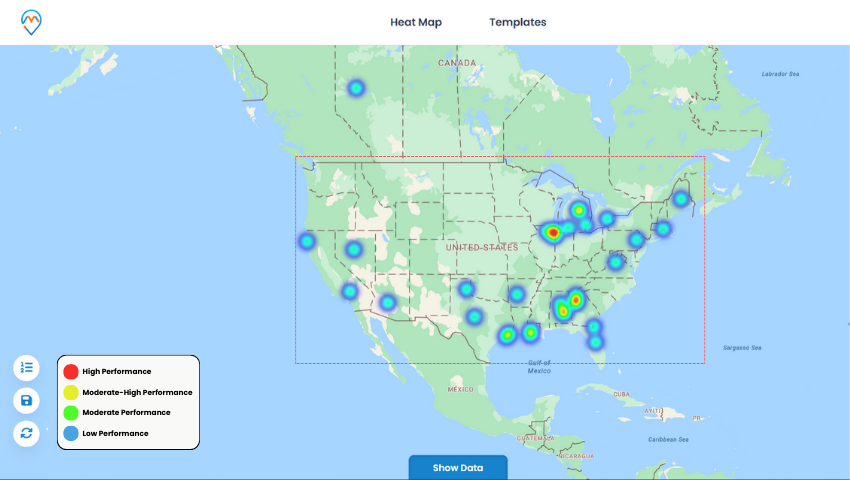The image size is (850, 480).
Task: Click the red hotspot near Chicago
Action: click(x=553, y=232)
